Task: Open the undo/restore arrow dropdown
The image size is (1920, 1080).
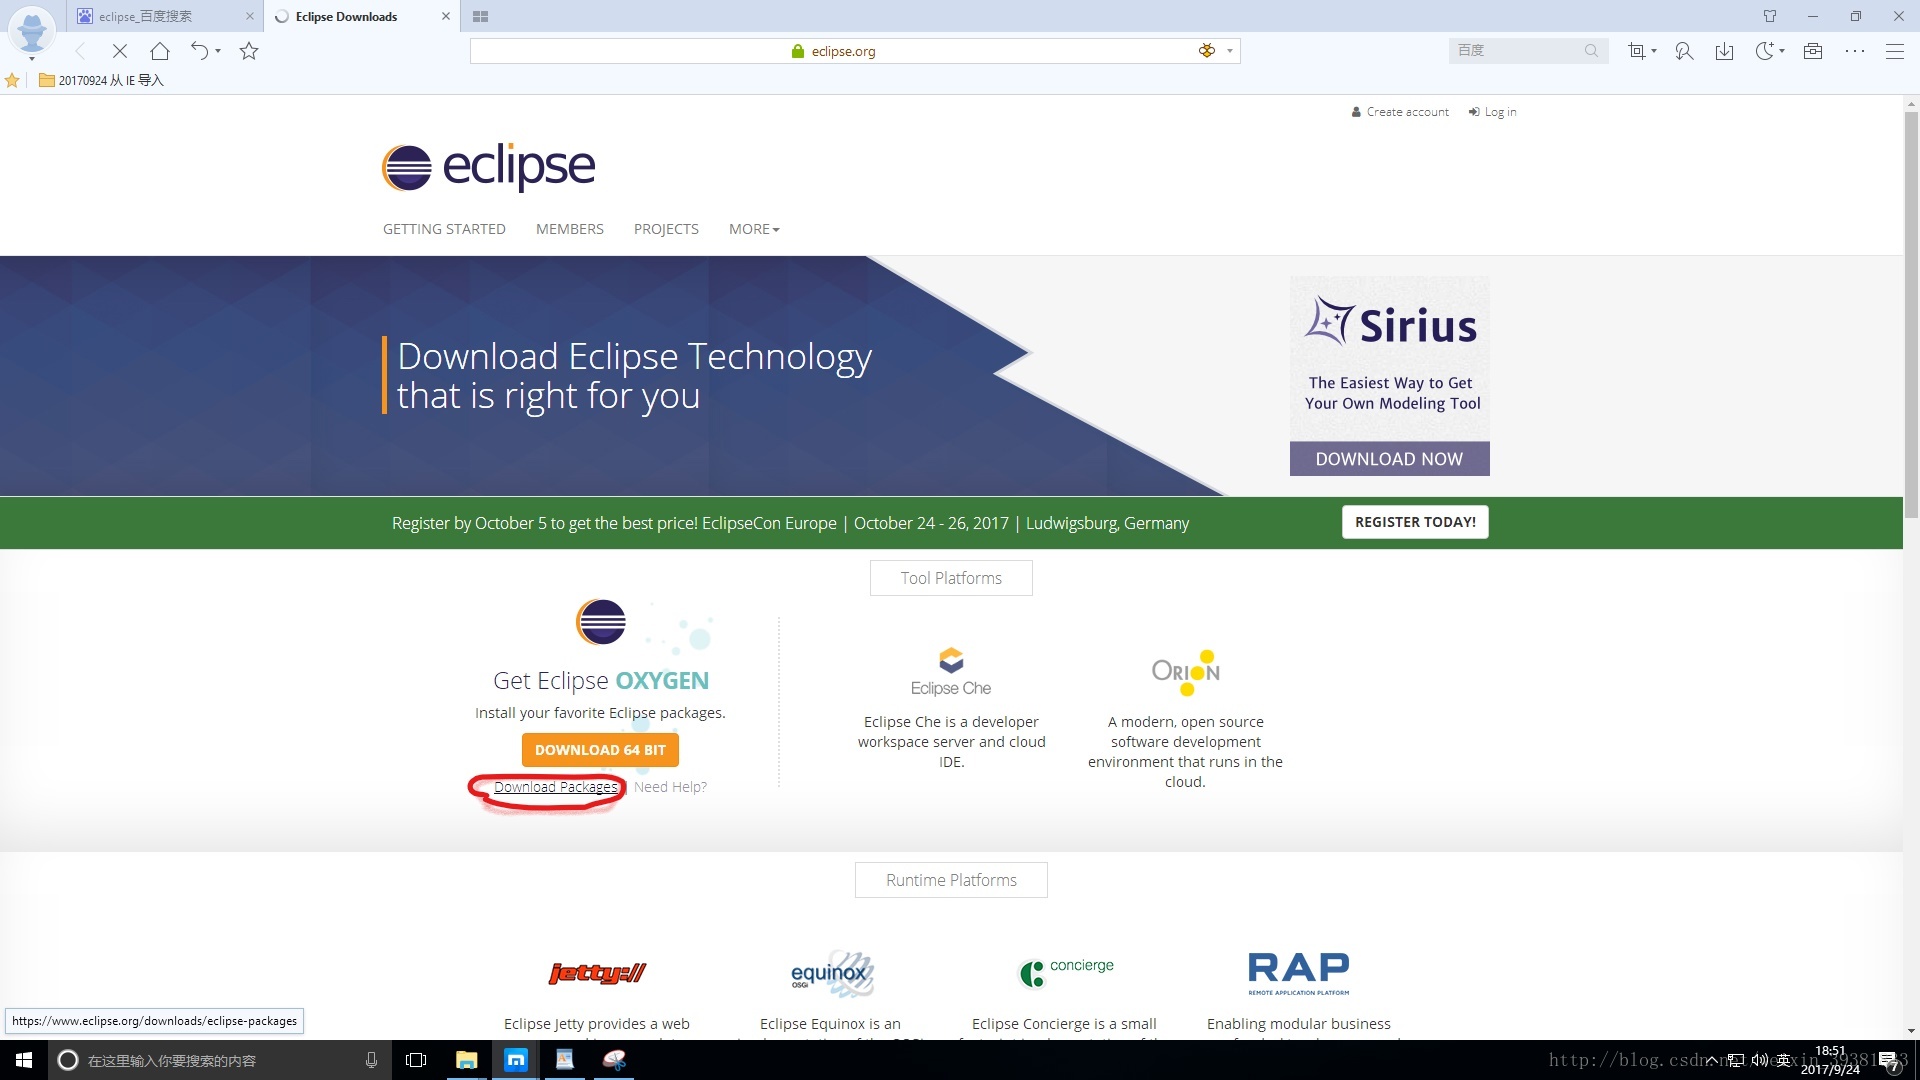Action: (218, 51)
